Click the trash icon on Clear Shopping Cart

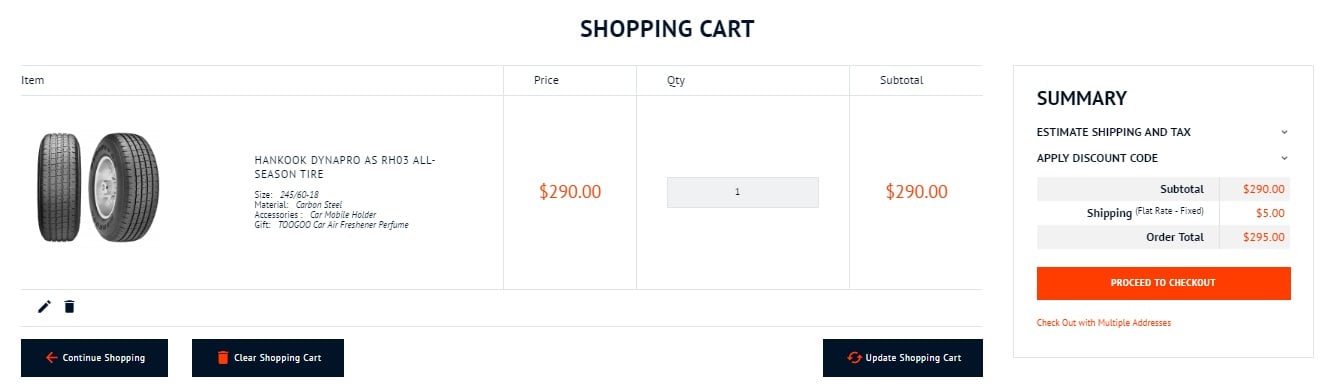223,358
